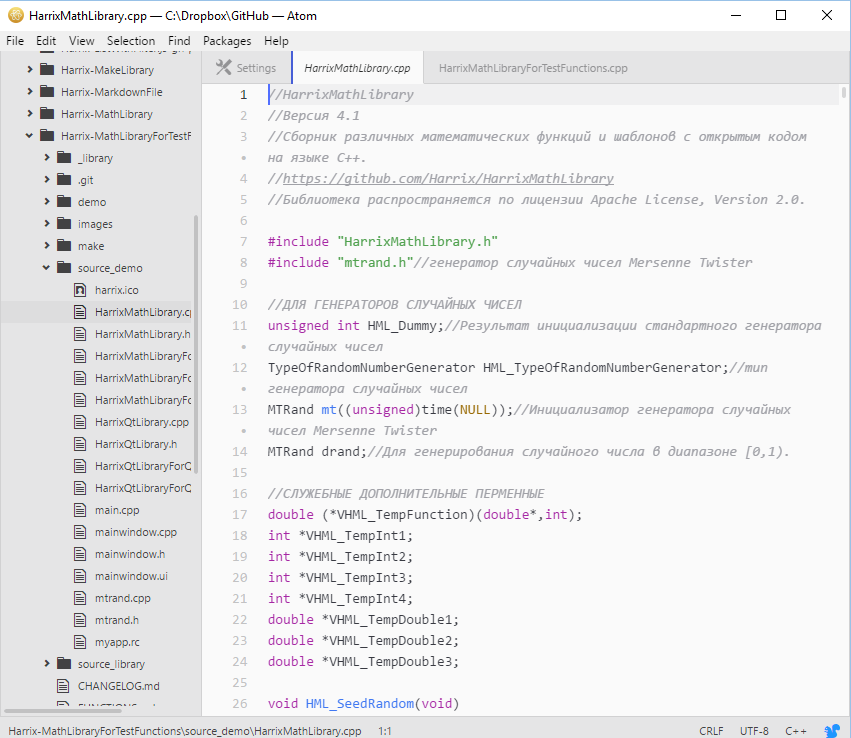The height and width of the screenshot is (738, 851).
Task: Click the file icon beside HarrixQtLibrary.cpp
Action: point(80,422)
